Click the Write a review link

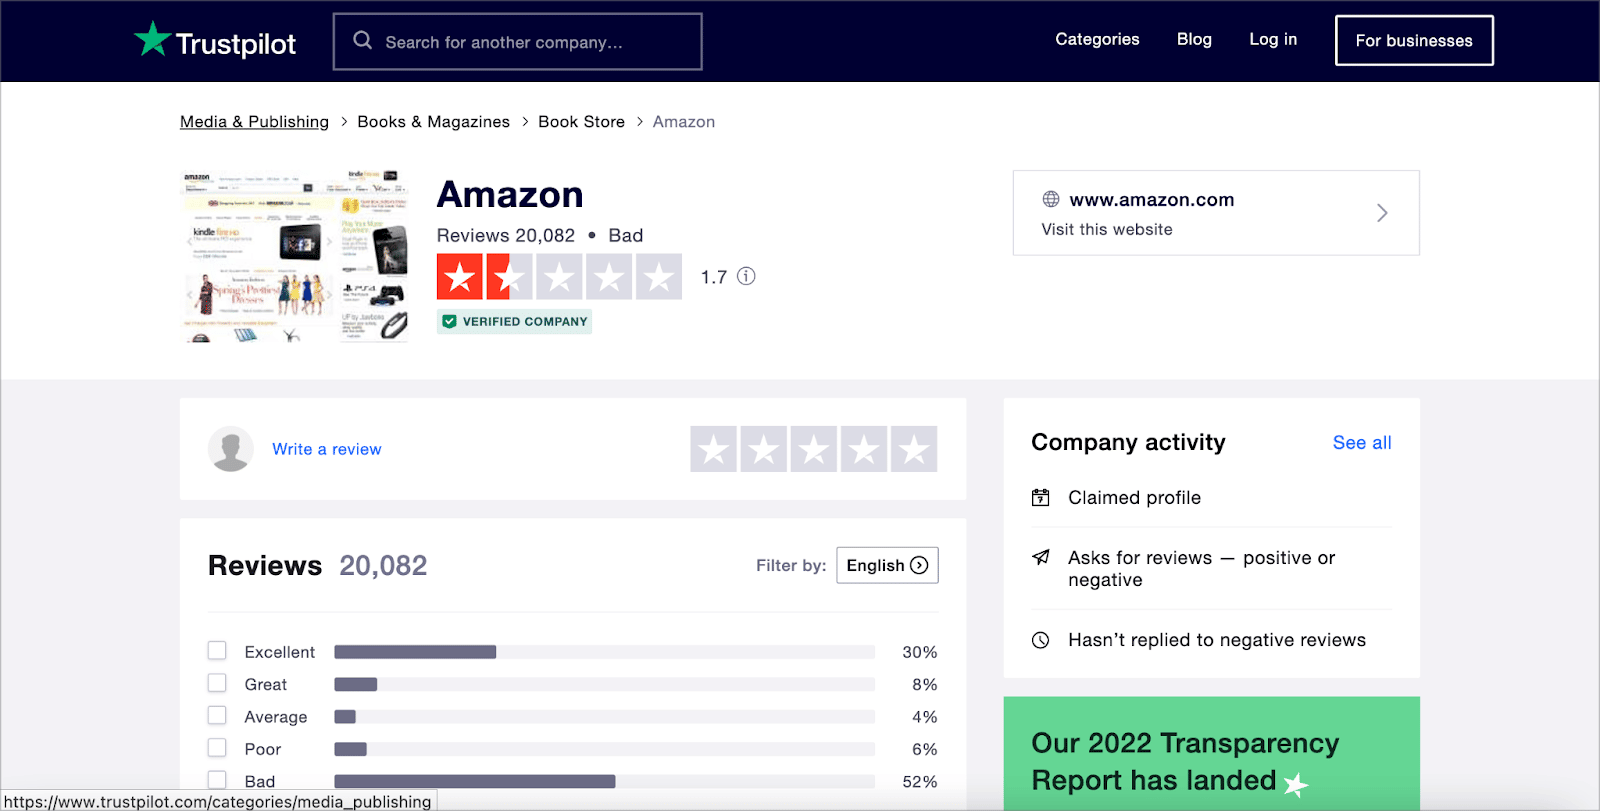[327, 449]
